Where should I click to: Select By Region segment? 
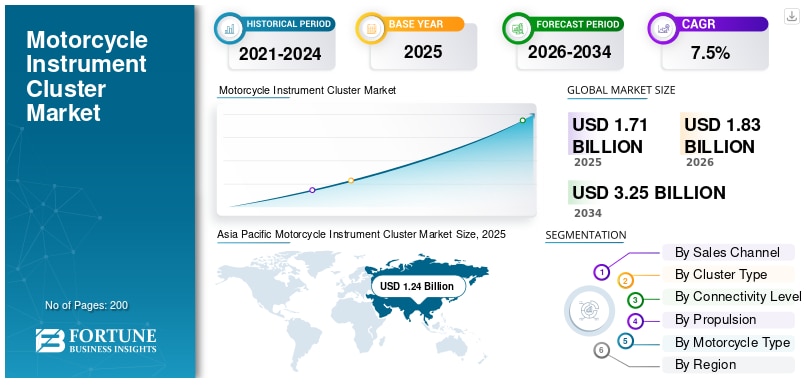pos(728,364)
